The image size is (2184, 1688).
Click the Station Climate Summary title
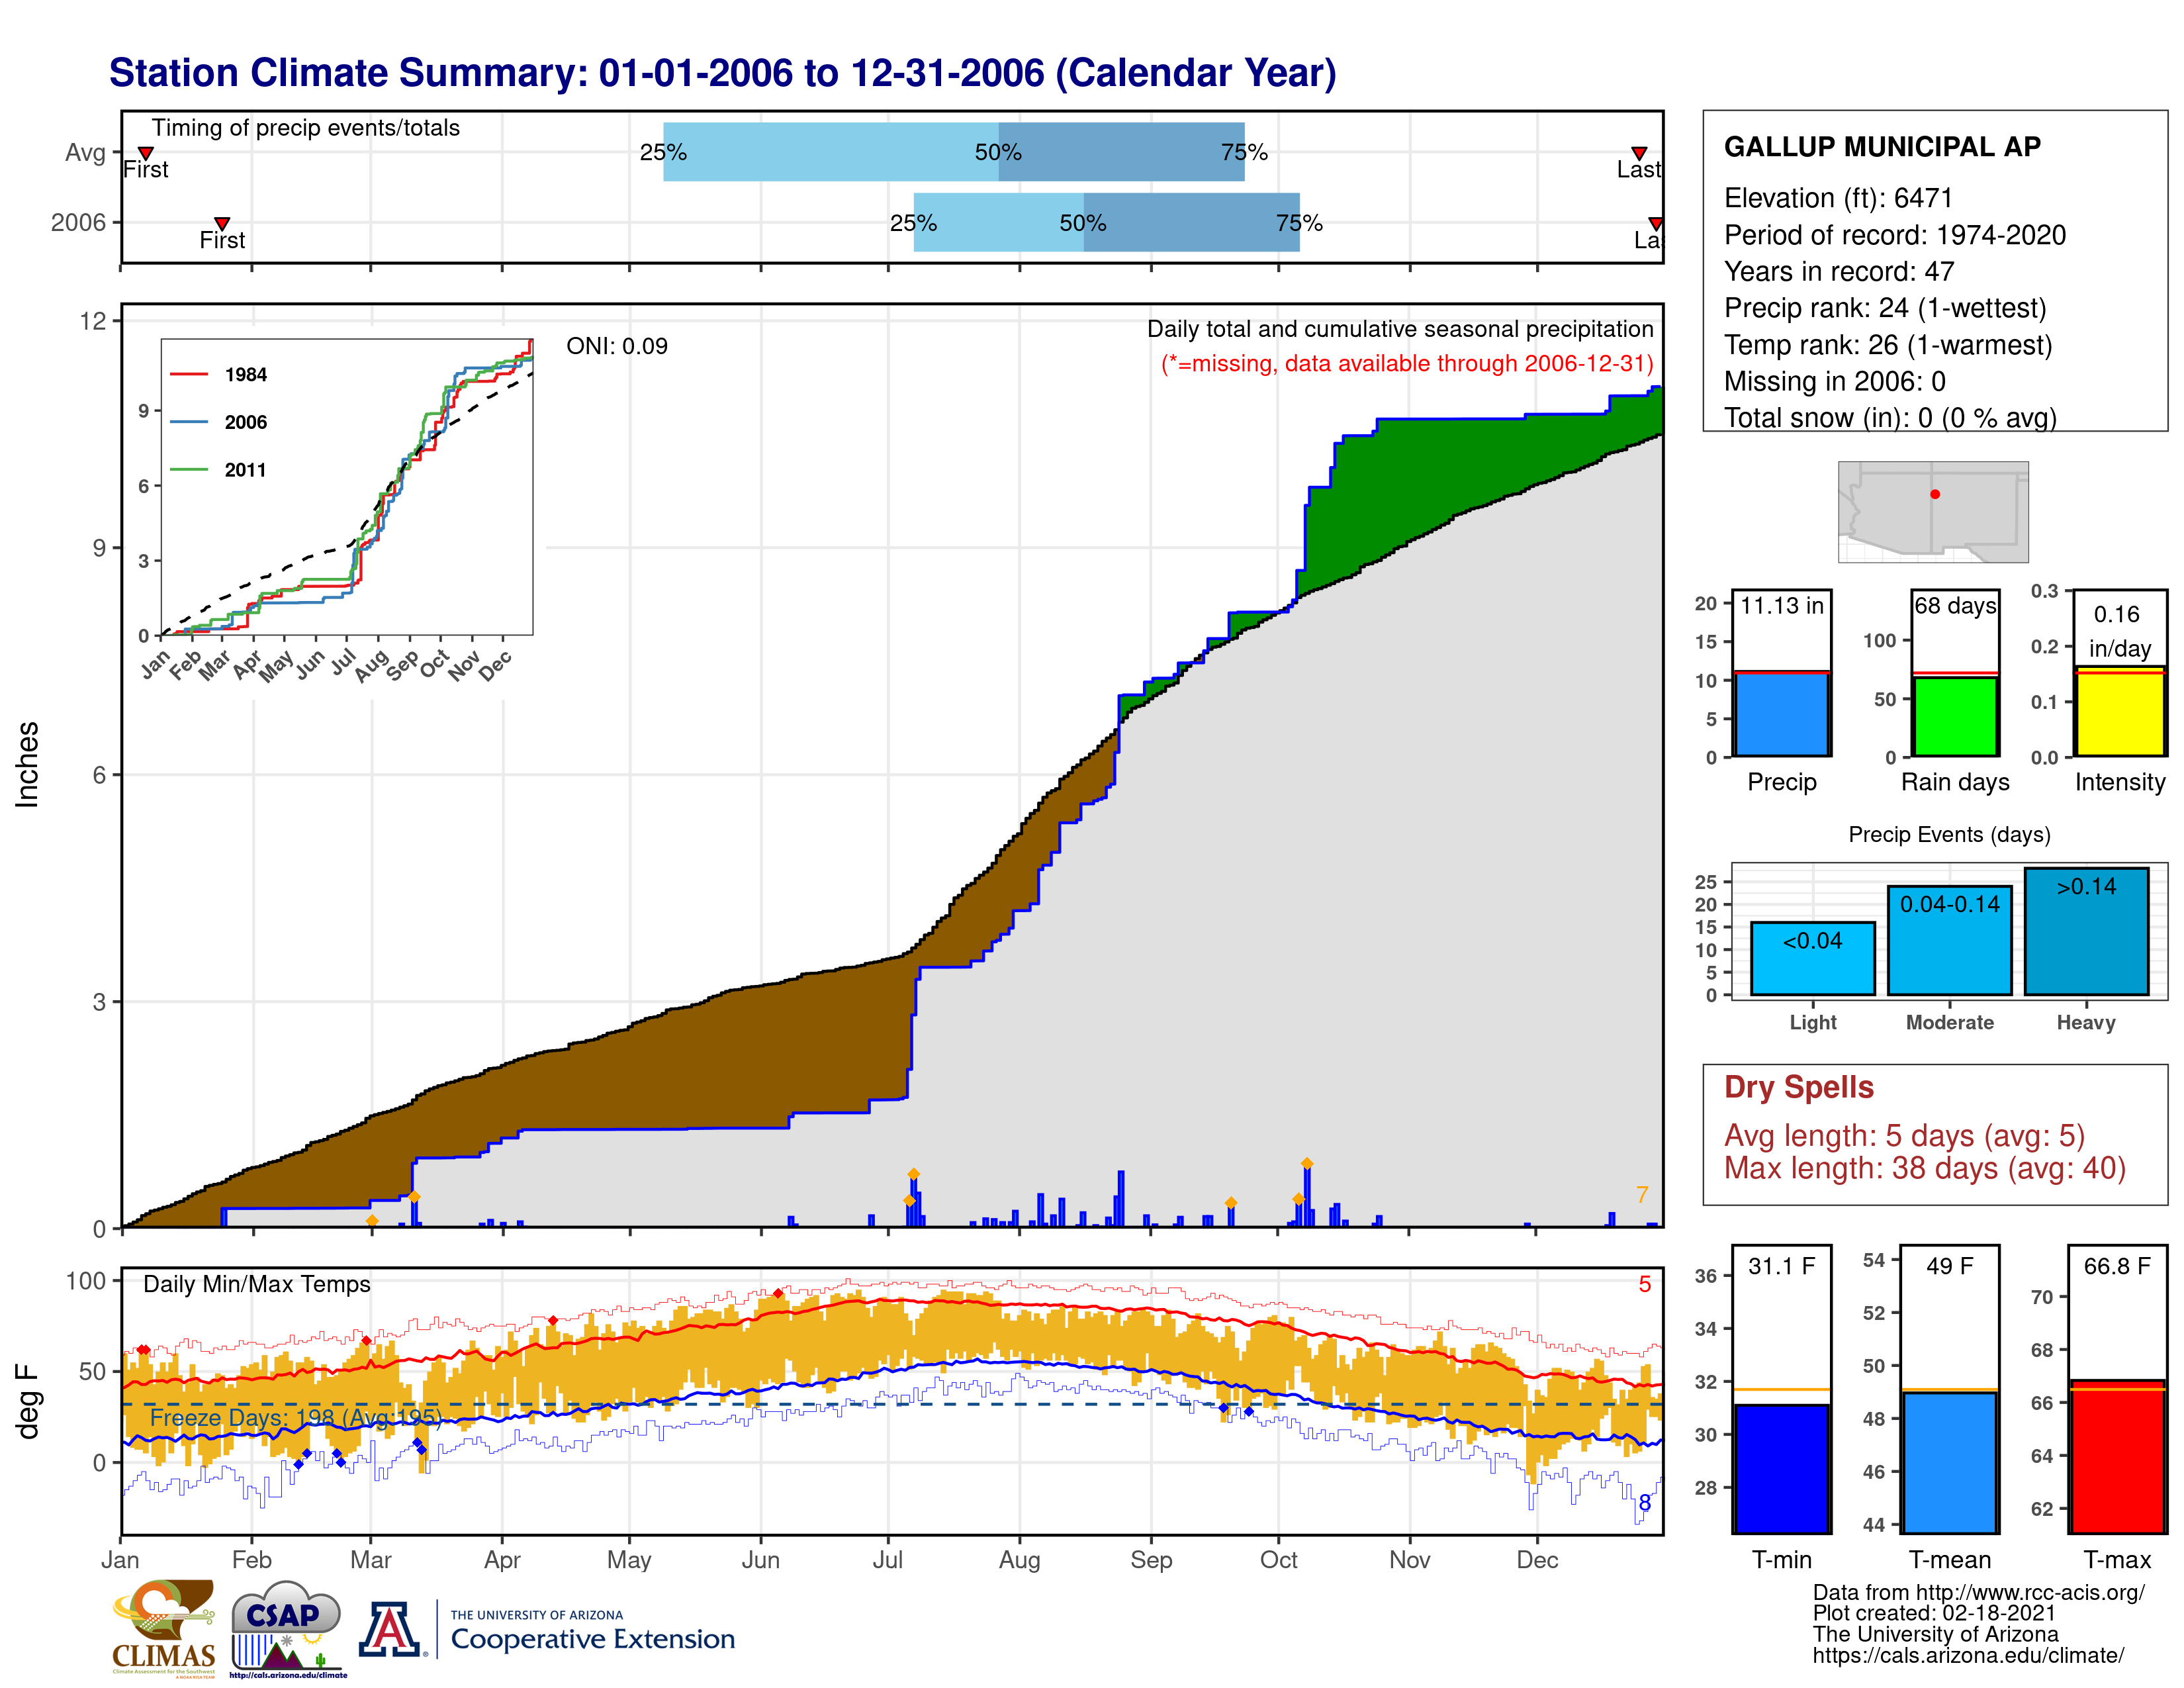pyautogui.click(x=722, y=74)
